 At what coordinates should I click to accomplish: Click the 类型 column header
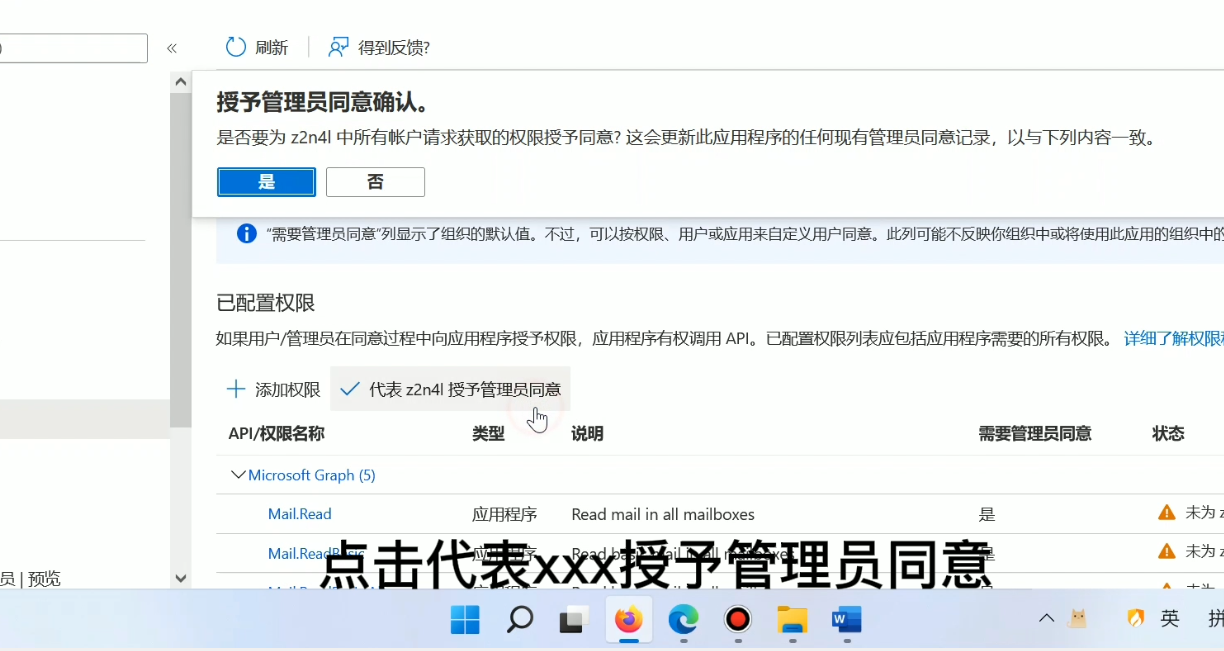pos(488,434)
